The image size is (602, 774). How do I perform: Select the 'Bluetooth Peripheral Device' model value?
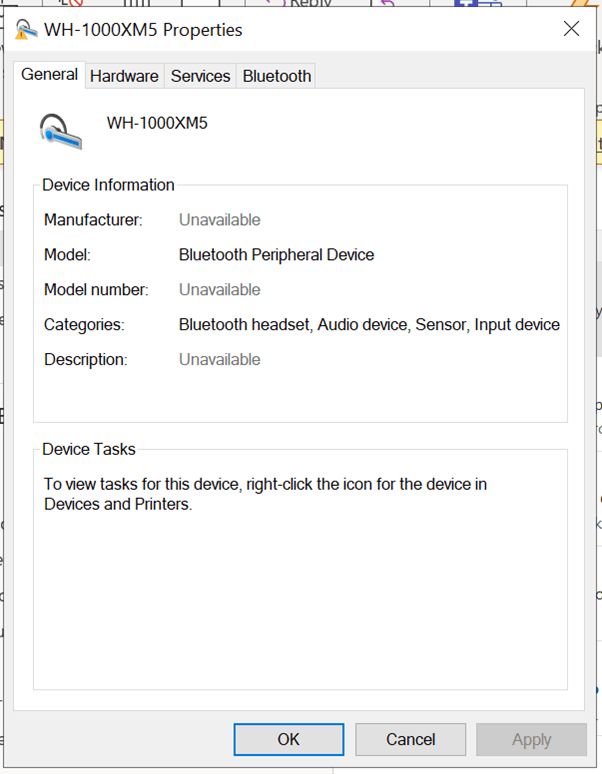[276, 255]
